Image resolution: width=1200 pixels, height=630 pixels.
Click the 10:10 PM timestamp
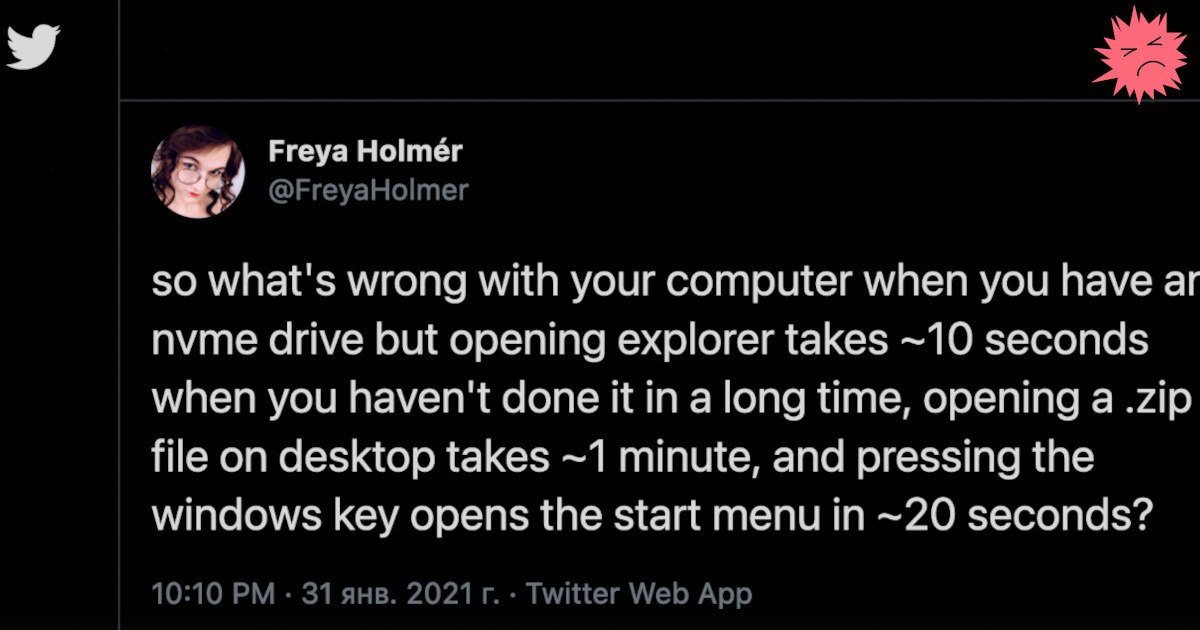click(x=213, y=593)
